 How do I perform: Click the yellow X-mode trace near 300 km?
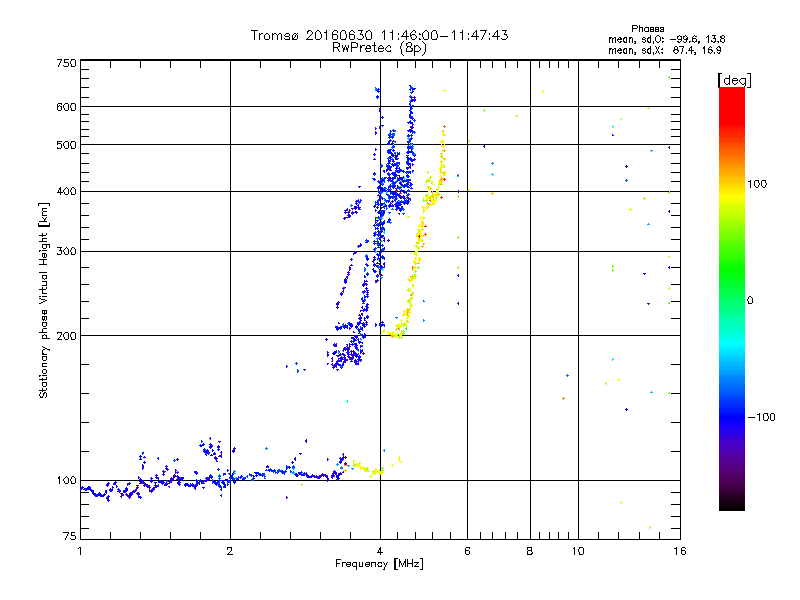point(417,251)
